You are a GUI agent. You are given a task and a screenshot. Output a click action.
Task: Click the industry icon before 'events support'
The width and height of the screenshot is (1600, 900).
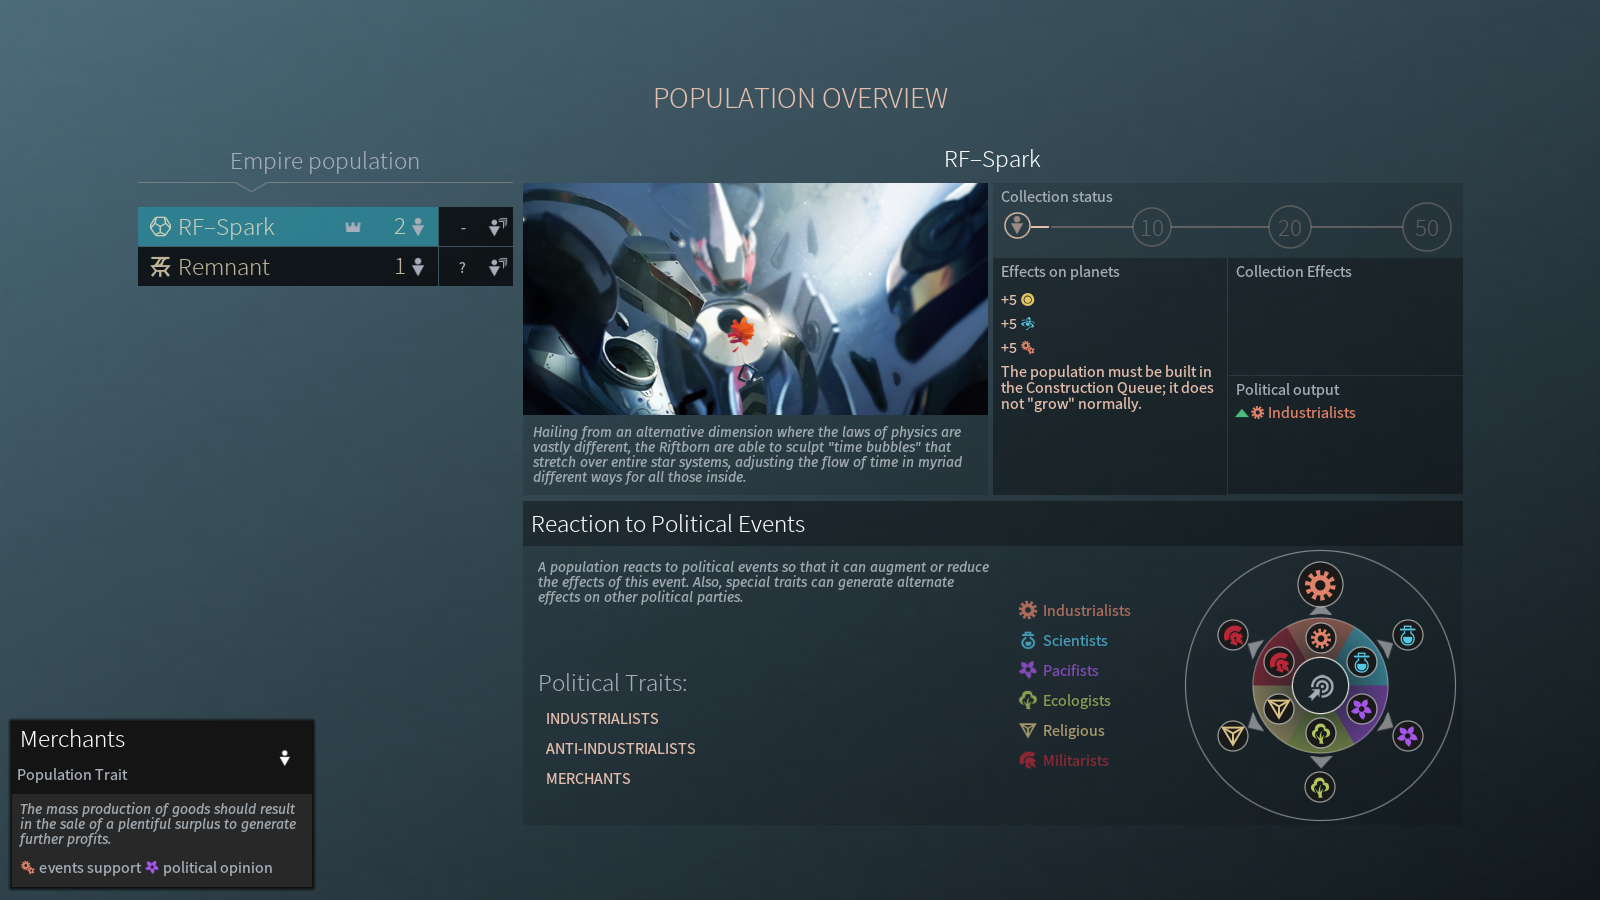(28, 868)
